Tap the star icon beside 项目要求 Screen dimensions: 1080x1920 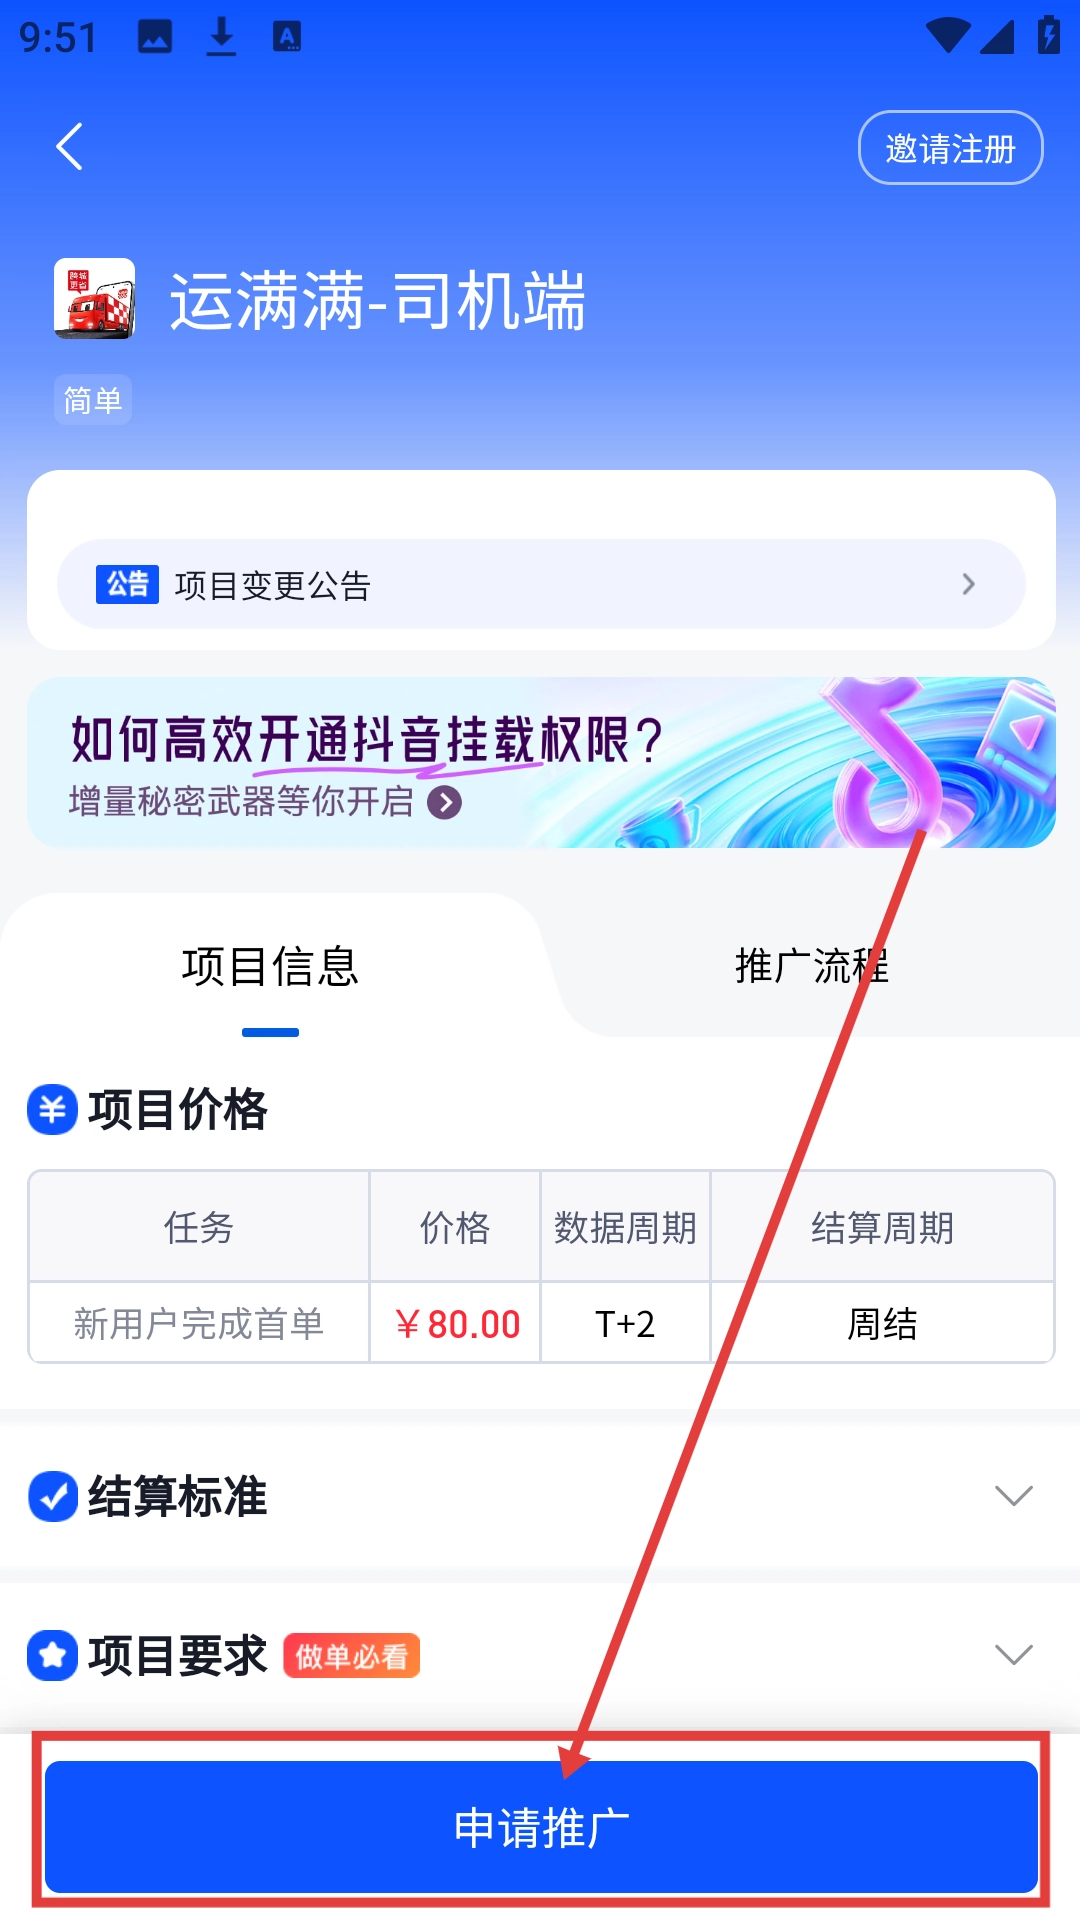pyautogui.click(x=52, y=1655)
